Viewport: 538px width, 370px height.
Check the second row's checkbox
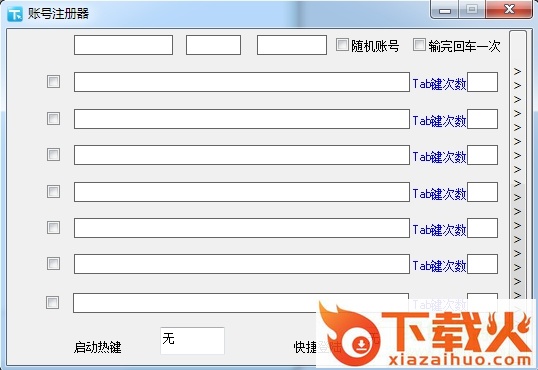point(53,119)
